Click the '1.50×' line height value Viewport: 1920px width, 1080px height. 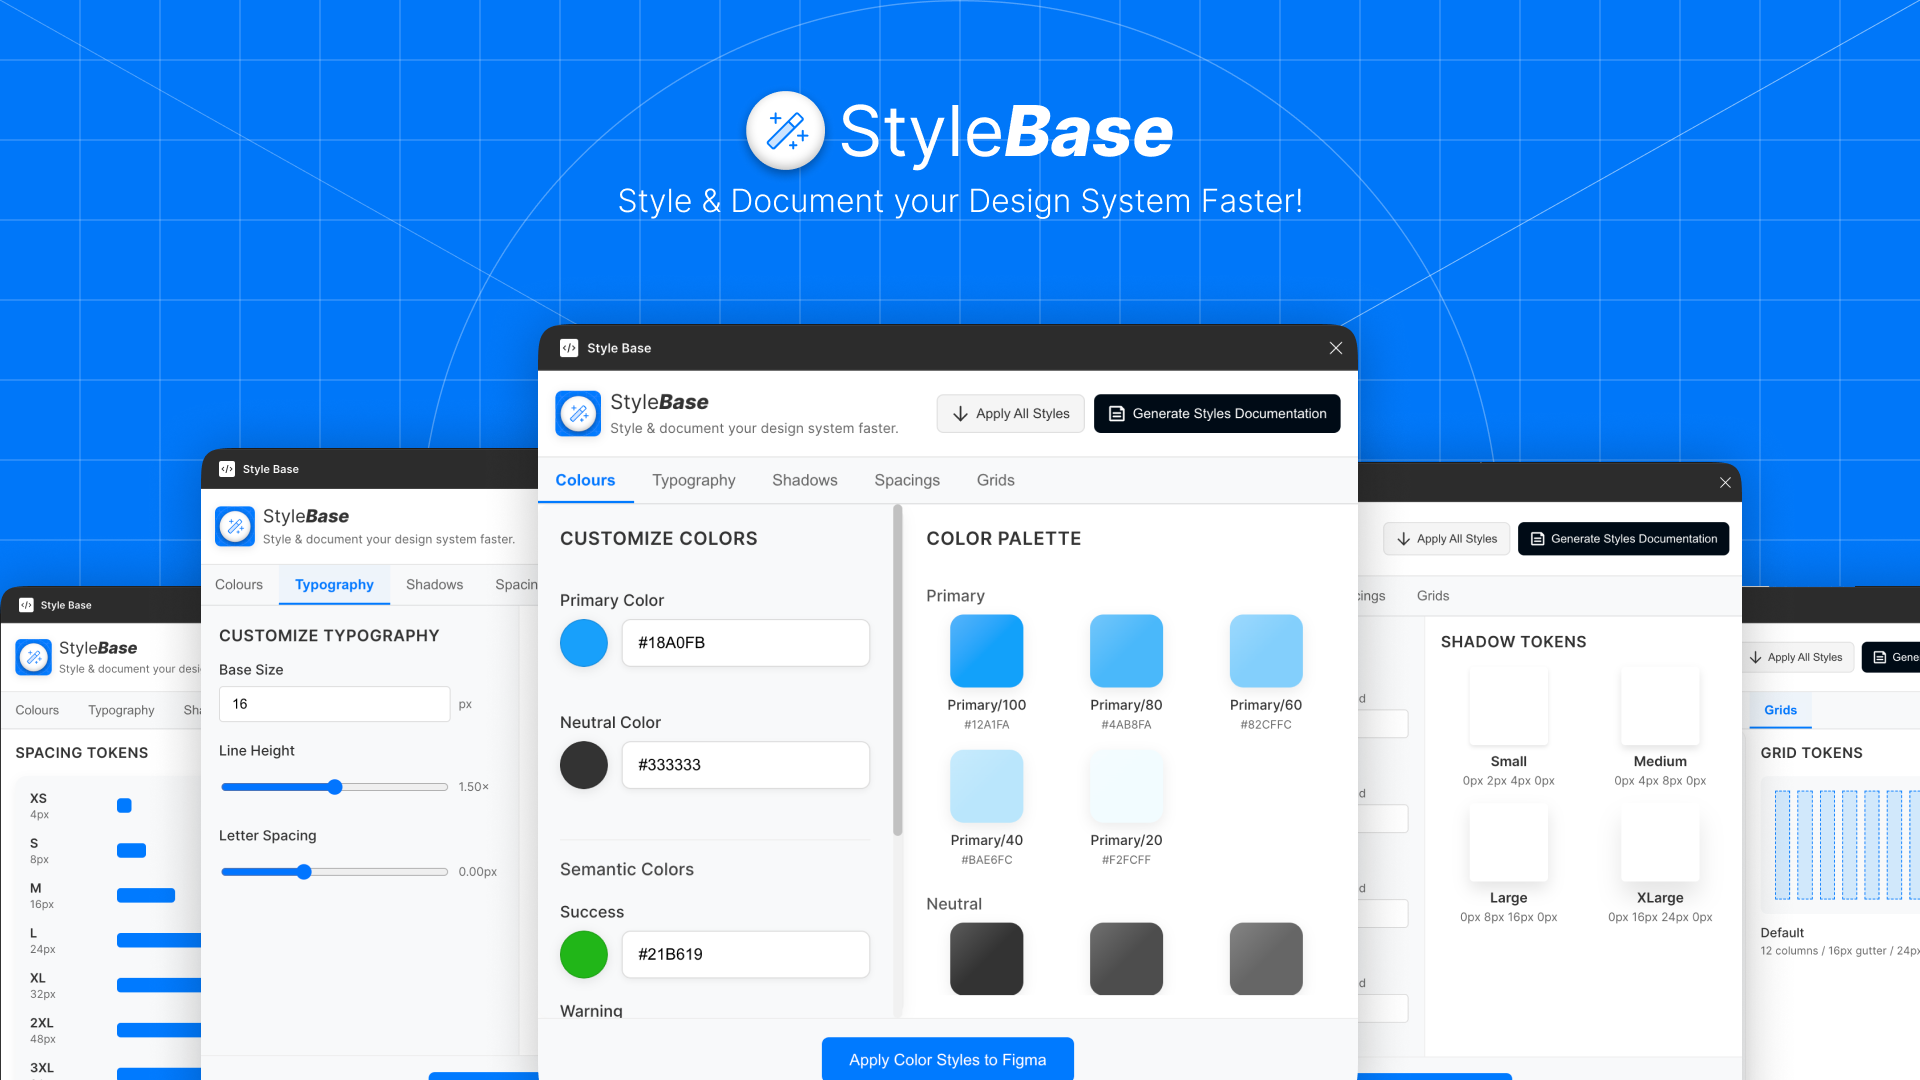point(474,787)
